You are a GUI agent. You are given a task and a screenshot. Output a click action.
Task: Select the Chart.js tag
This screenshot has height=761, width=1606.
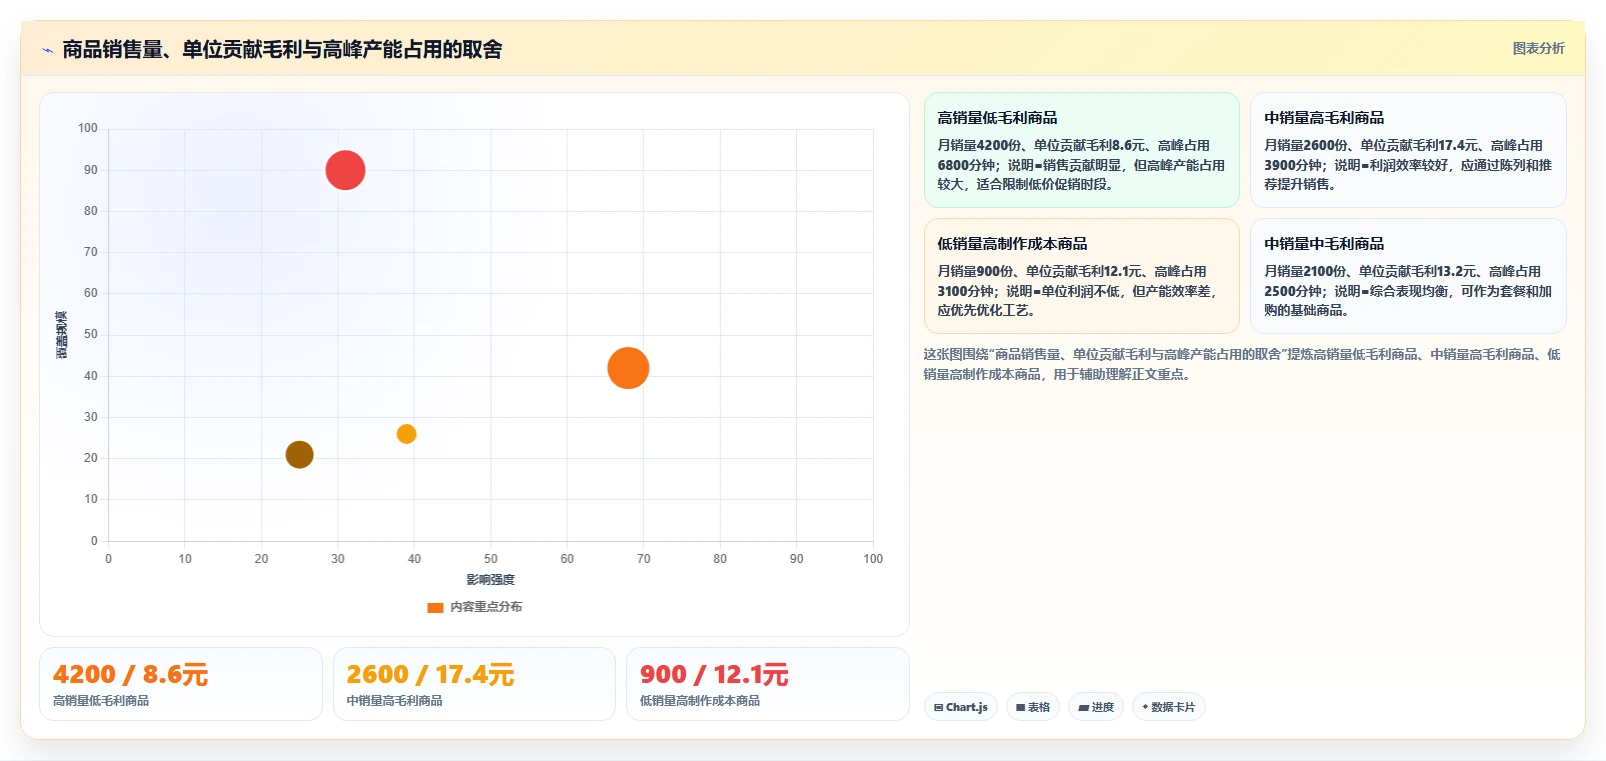point(960,707)
